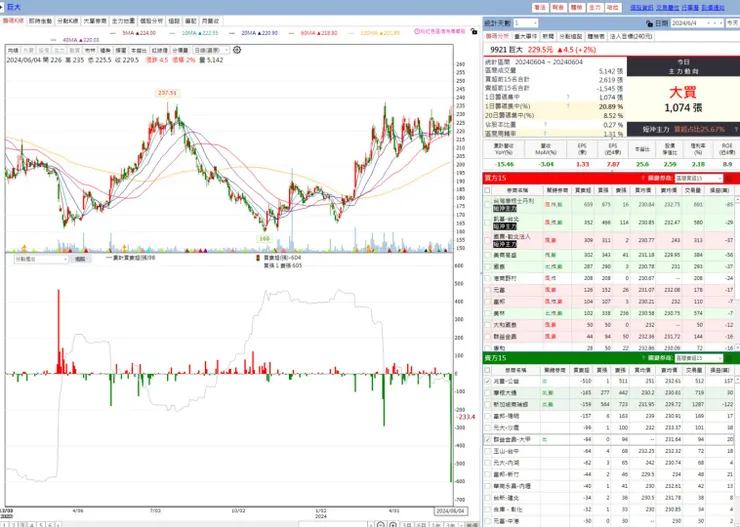Toggle 本益比 chart overlay button
This screenshot has height=527, width=740.
pyautogui.click(x=139, y=50)
